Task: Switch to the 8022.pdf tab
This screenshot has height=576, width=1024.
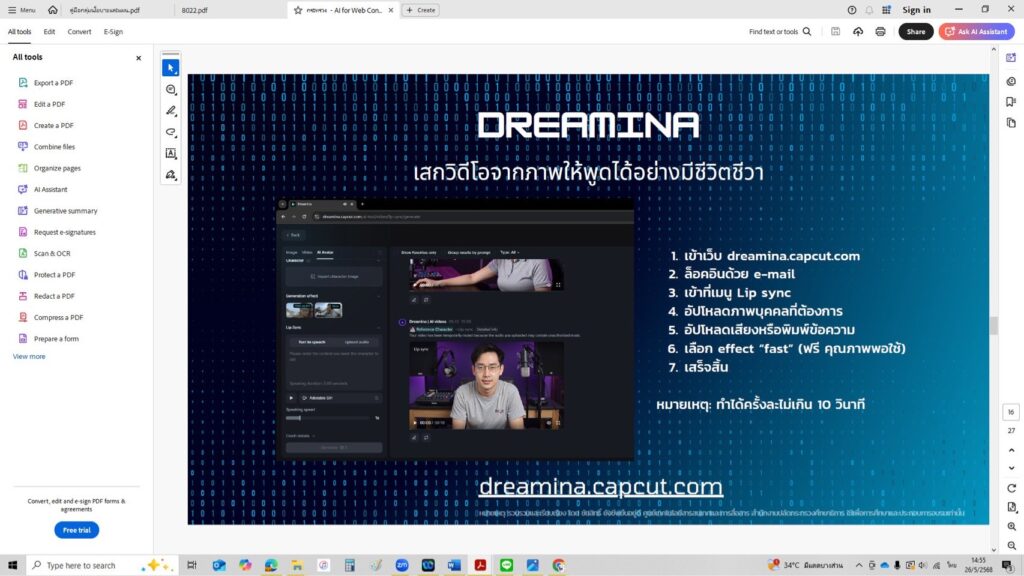Action: pos(195,10)
